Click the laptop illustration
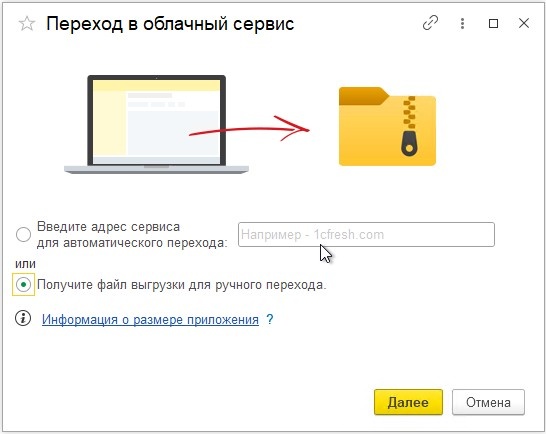 156,124
